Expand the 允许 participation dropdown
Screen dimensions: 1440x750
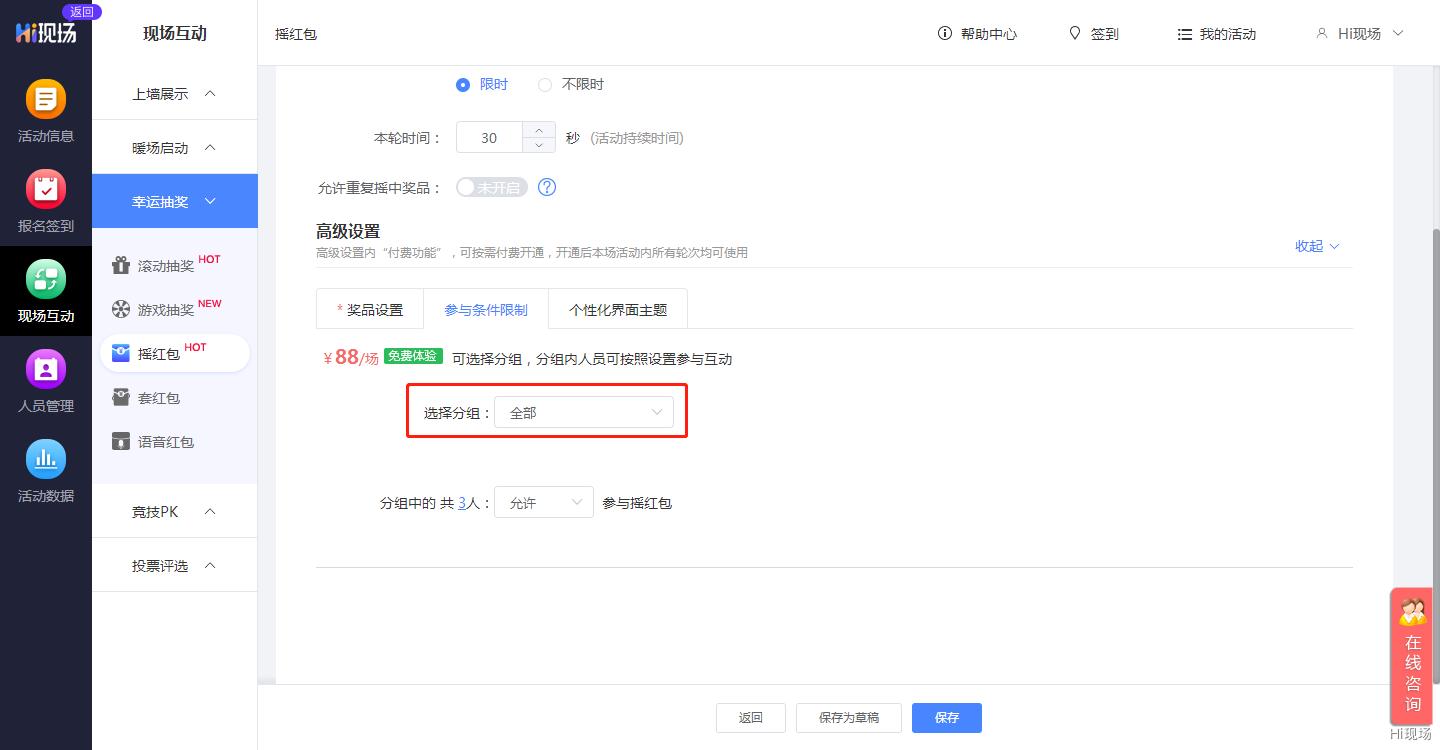(x=544, y=502)
